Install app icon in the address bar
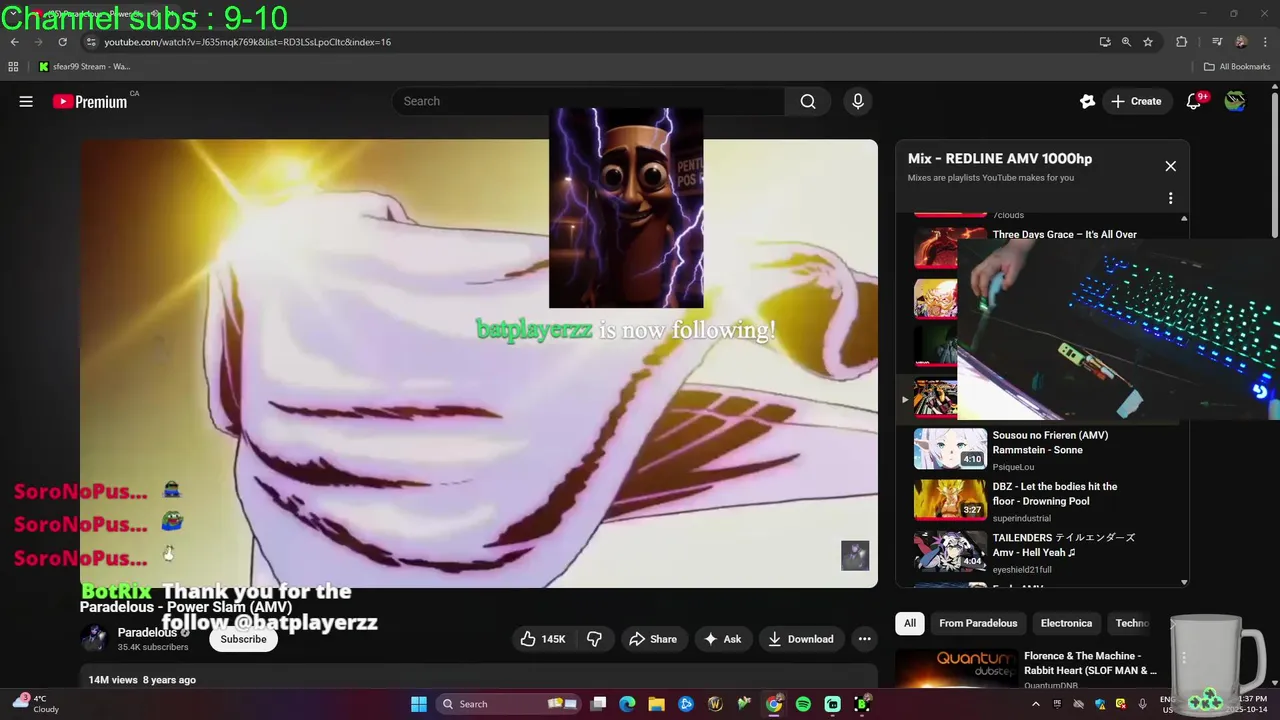The width and height of the screenshot is (1280, 720). [1104, 42]
